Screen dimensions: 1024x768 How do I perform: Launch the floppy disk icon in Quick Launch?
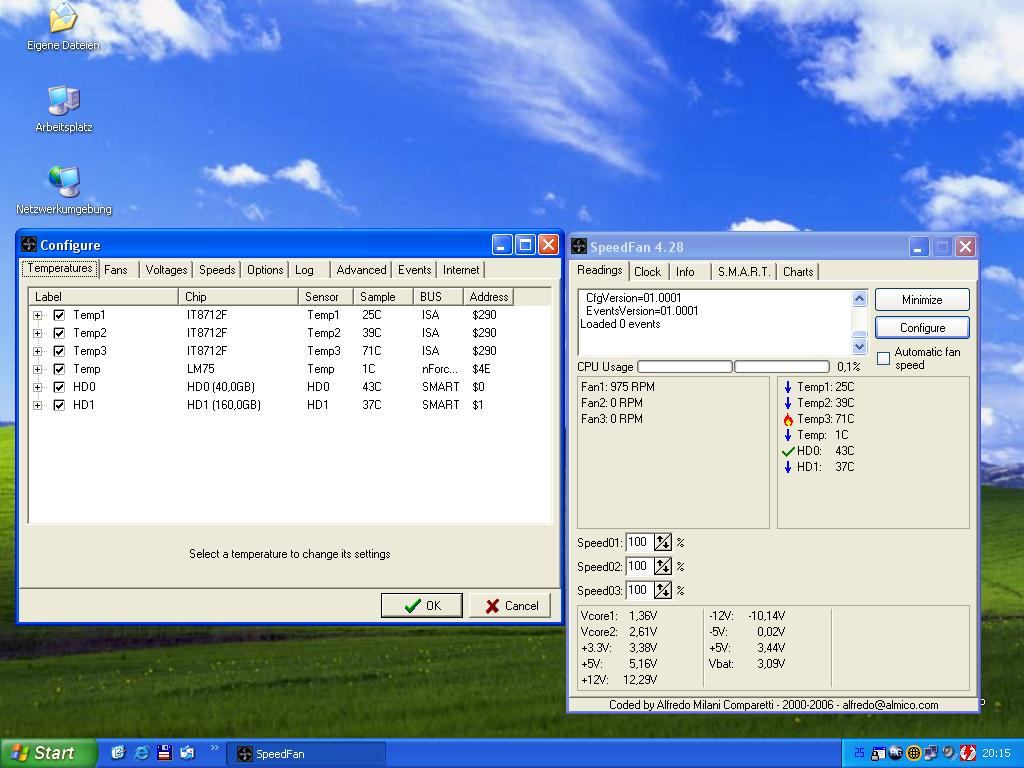point(164,753)
